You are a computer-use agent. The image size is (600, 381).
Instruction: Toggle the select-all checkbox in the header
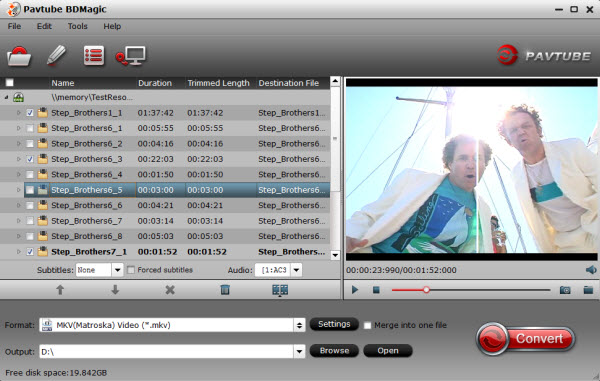pyautogui.click(x=10, y=83)
